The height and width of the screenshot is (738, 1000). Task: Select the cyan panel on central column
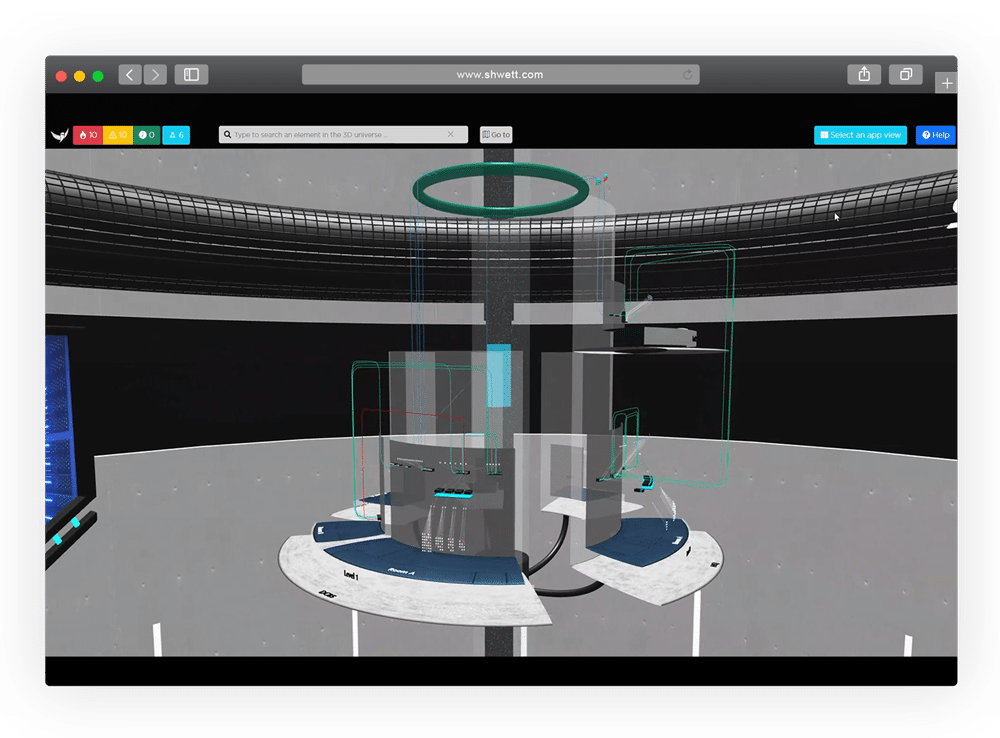pyautogui.click(x=499, y=376)
